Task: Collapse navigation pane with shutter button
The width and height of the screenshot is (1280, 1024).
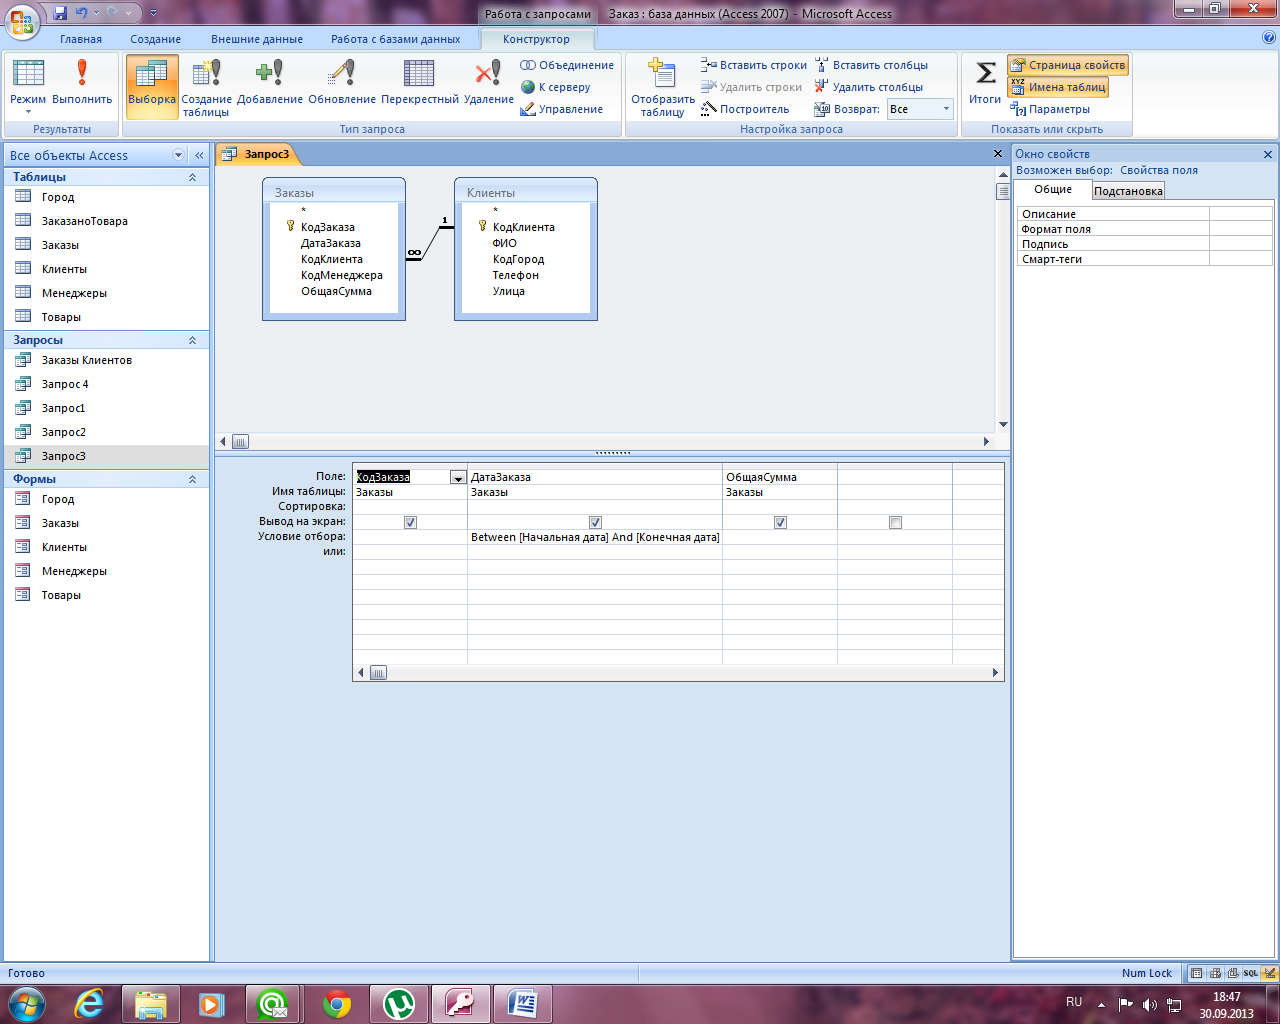Action: (x=199, y=155)
